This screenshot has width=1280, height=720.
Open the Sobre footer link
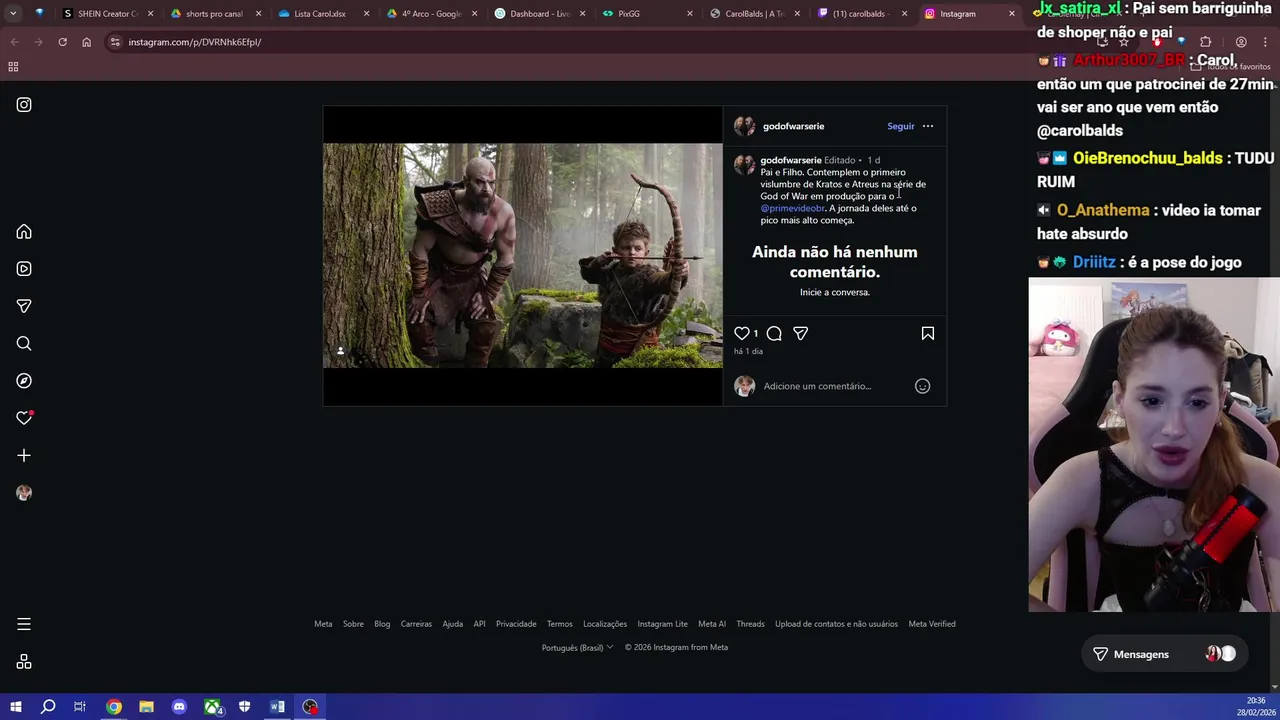click(x=353, y=624)
